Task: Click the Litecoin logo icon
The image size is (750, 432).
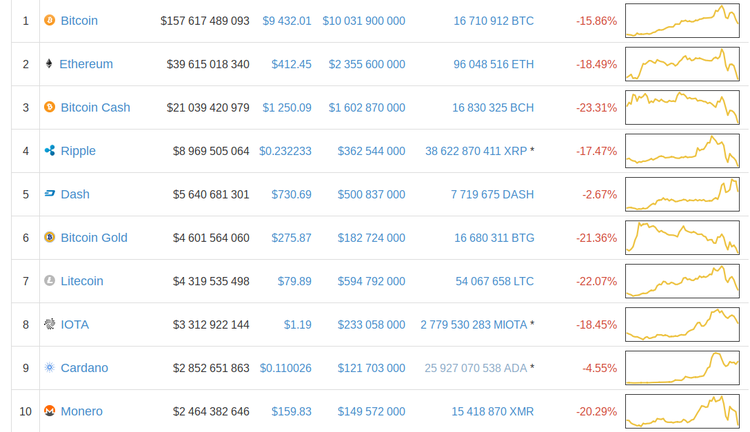Action: click(x=50, y=281)
